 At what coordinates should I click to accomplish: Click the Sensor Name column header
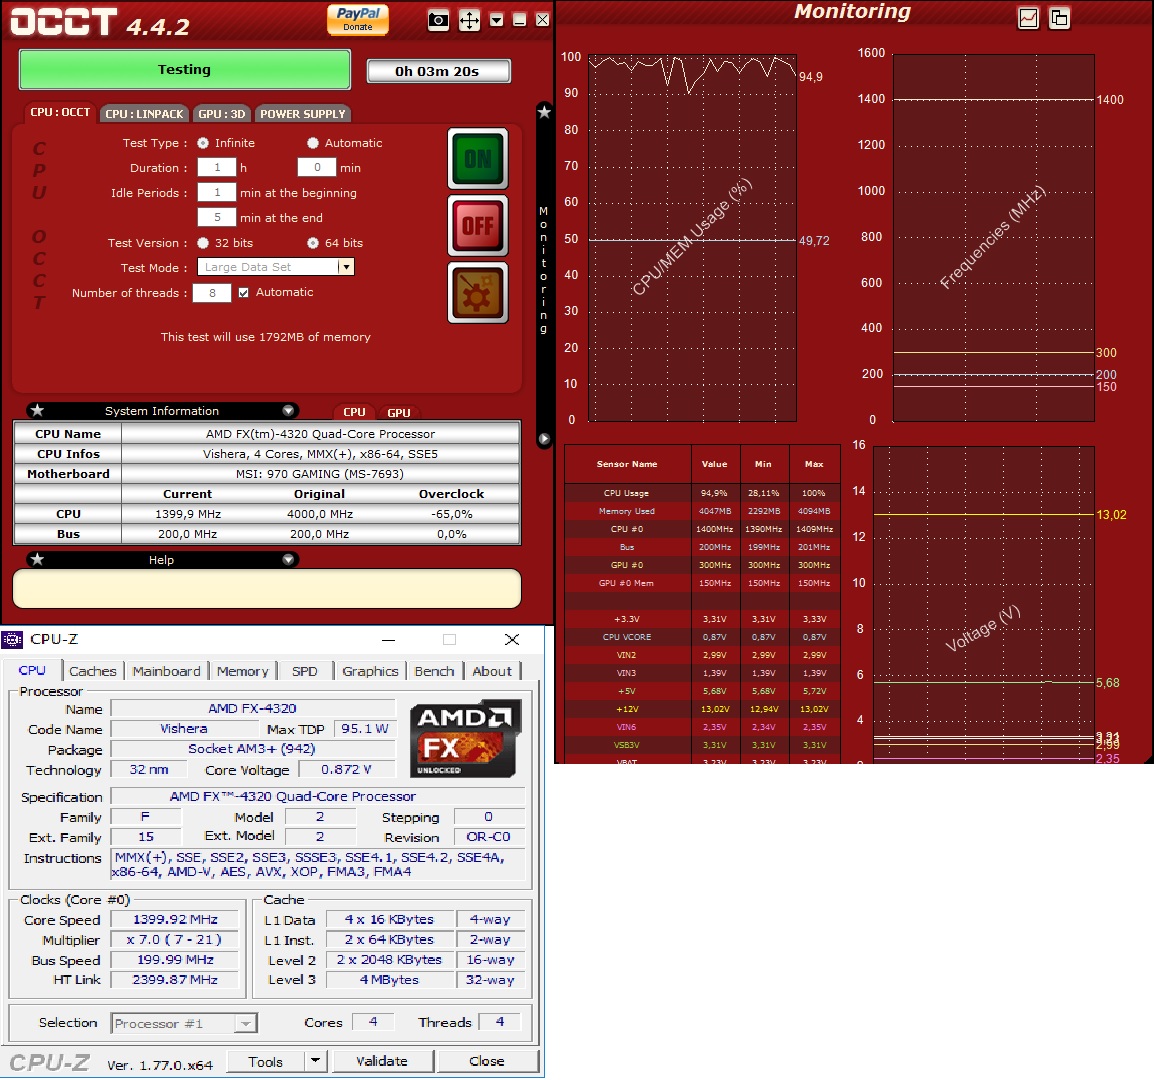click(x=627, y=464)
